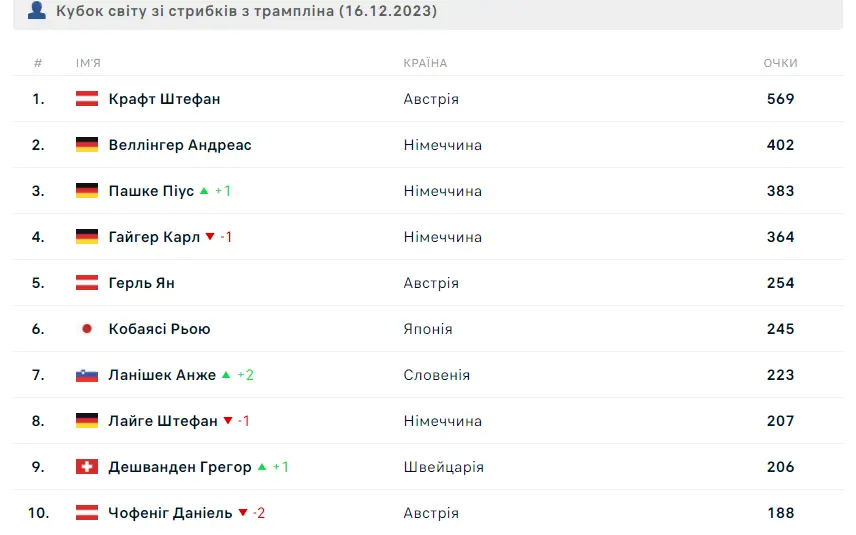
Task: Click the person icon beside the World Cup title
Action: (37, 10)
